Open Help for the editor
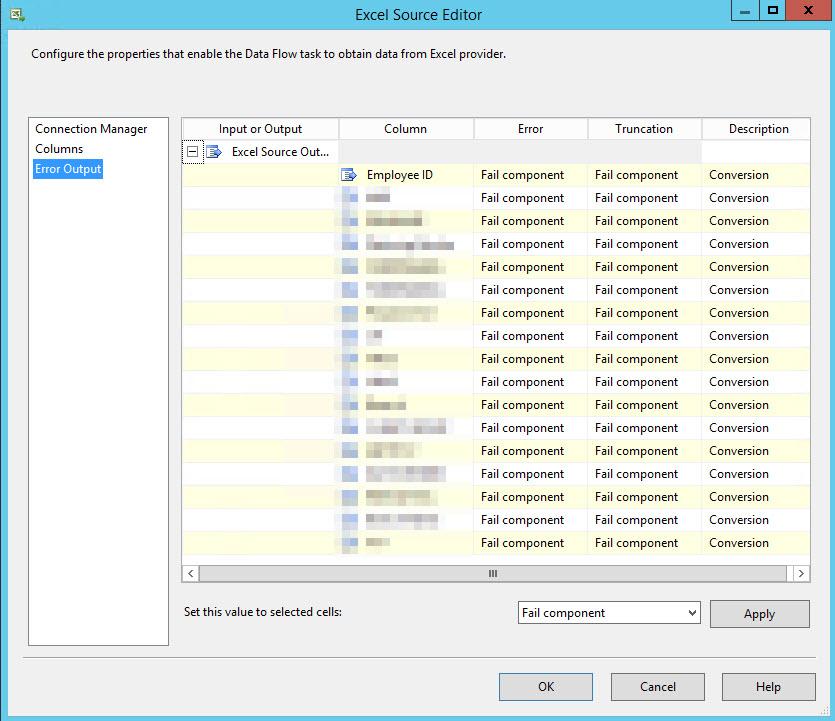 (768, 687)
